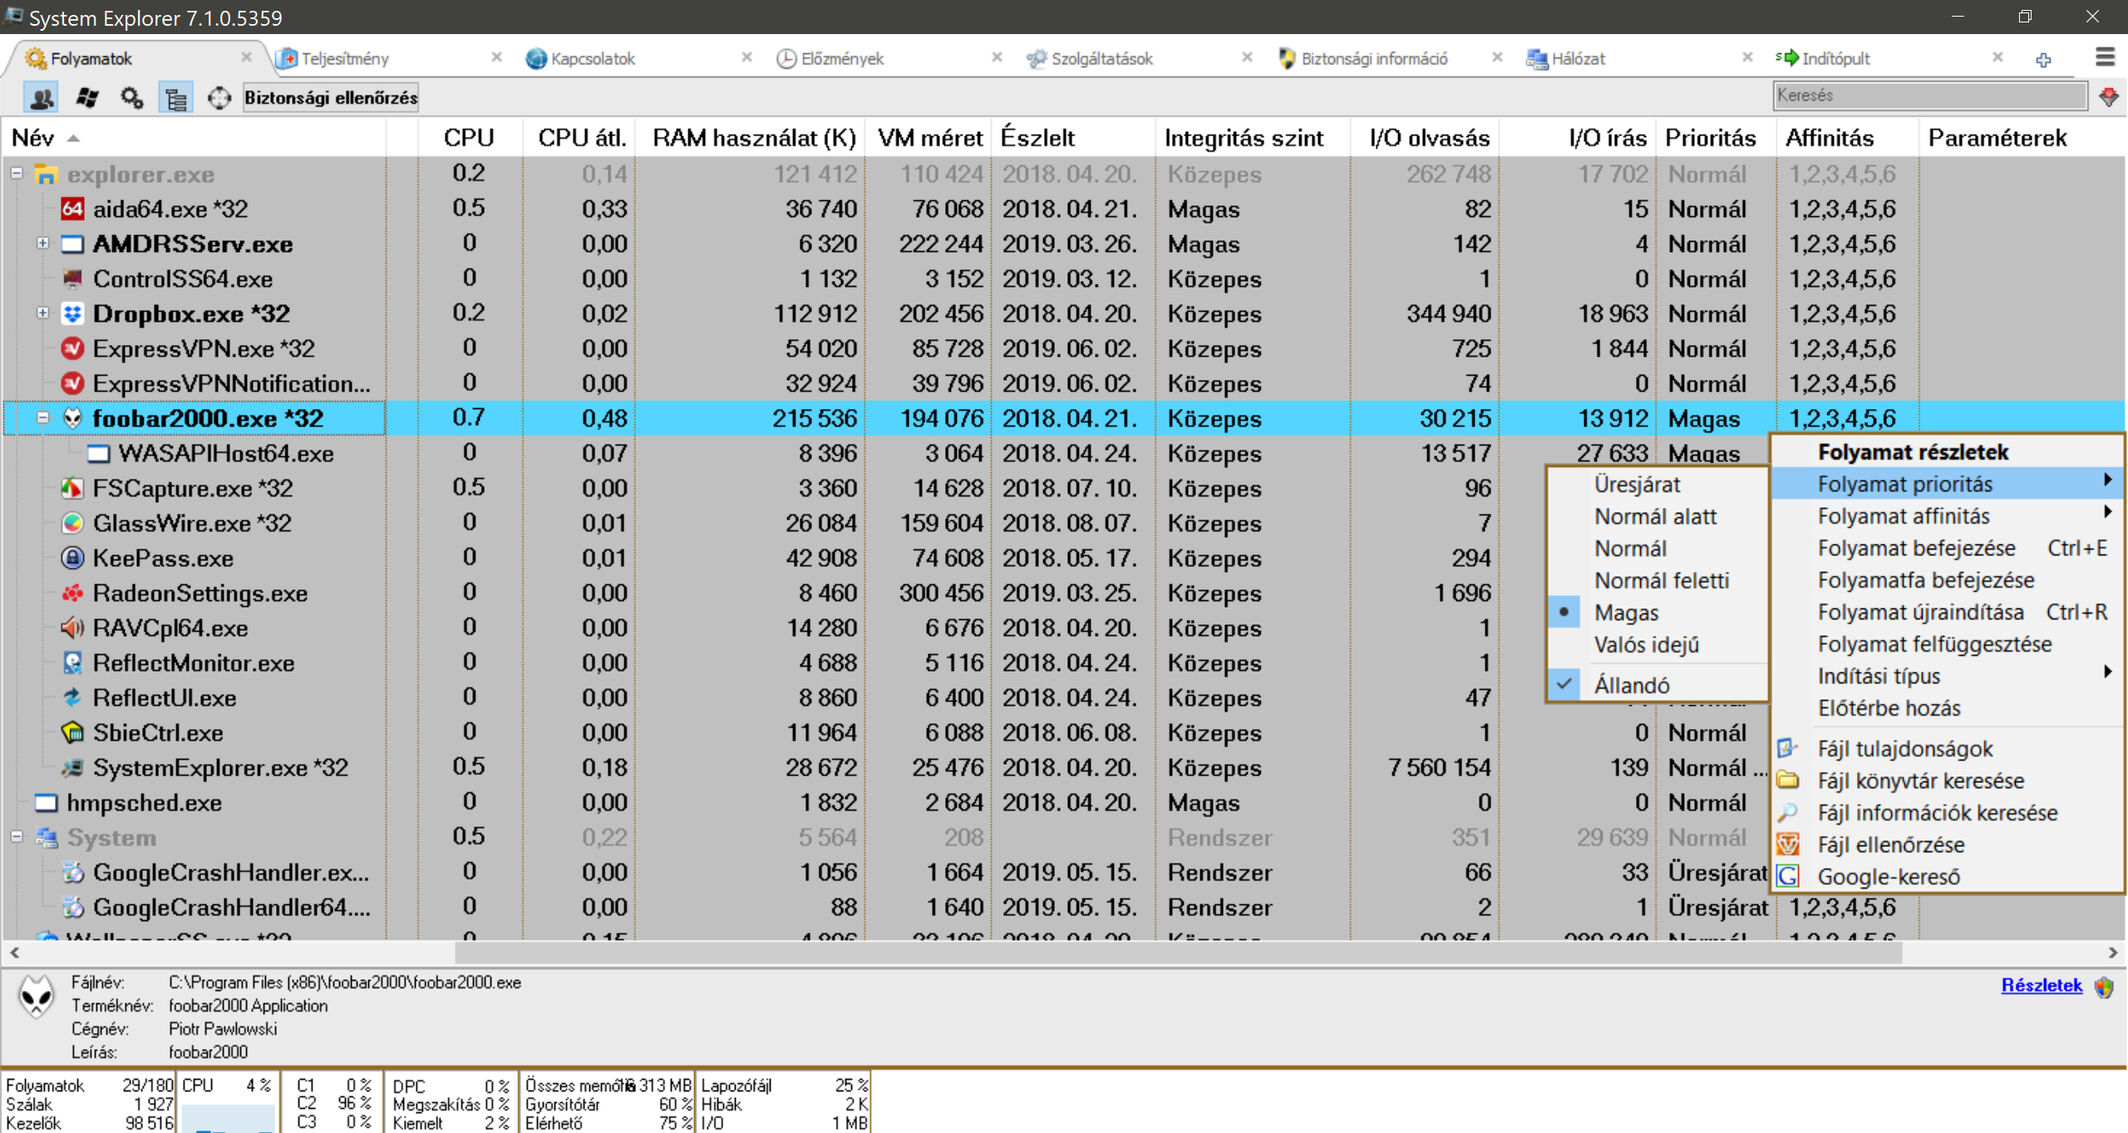The width and height of the screenshot is (2128, 1133).
Task: Click the scroll right arrow
Action: [2112, 953]
